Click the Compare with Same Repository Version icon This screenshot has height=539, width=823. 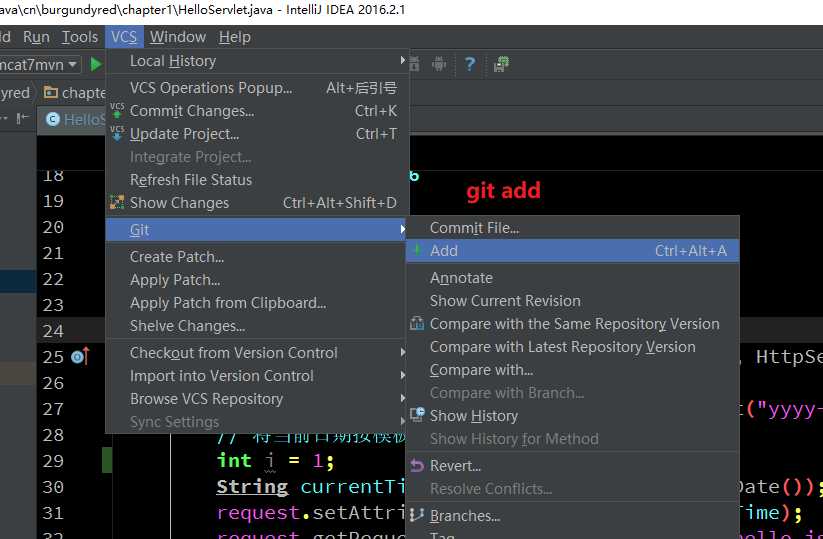coord(417,323)
